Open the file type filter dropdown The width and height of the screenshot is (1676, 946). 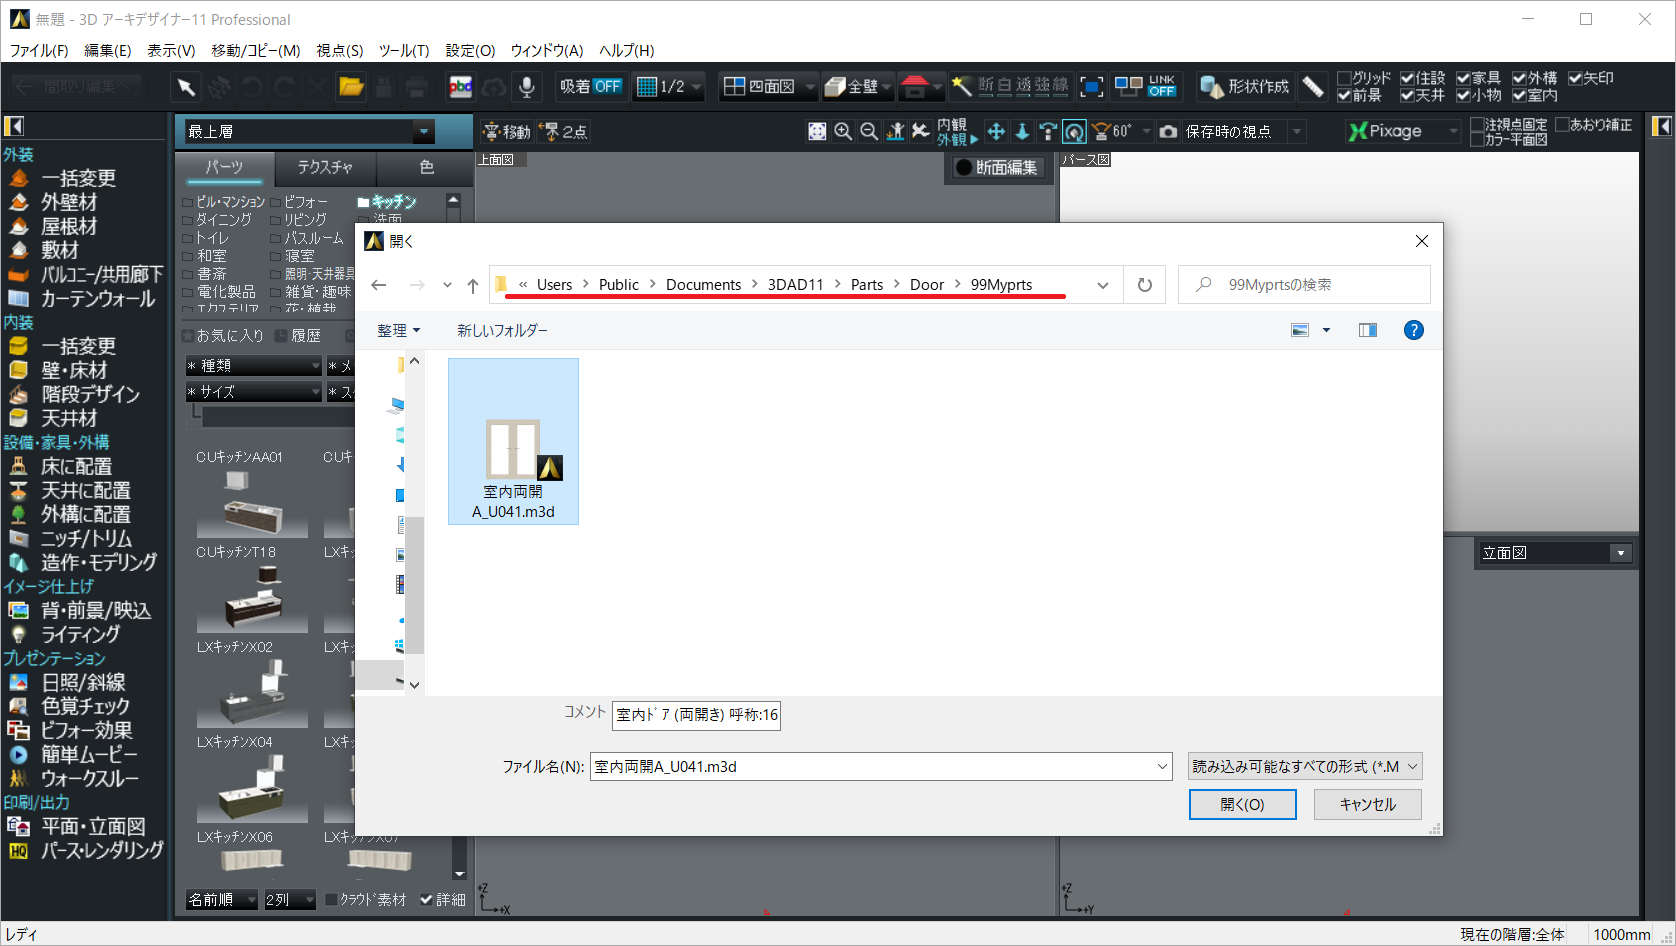click(x=1305, y=767)
